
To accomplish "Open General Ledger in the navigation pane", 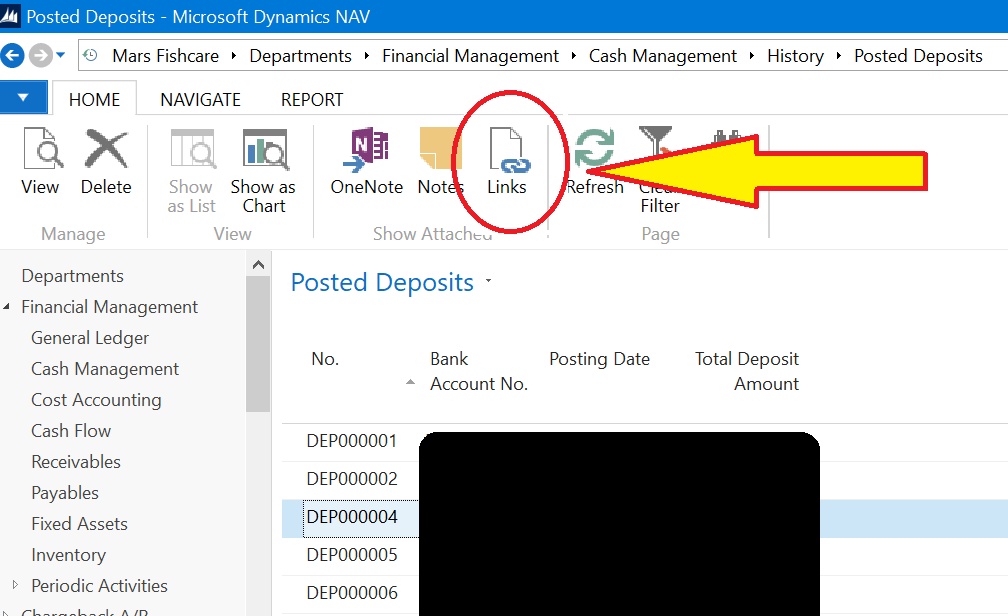I will tap(90, 338).
